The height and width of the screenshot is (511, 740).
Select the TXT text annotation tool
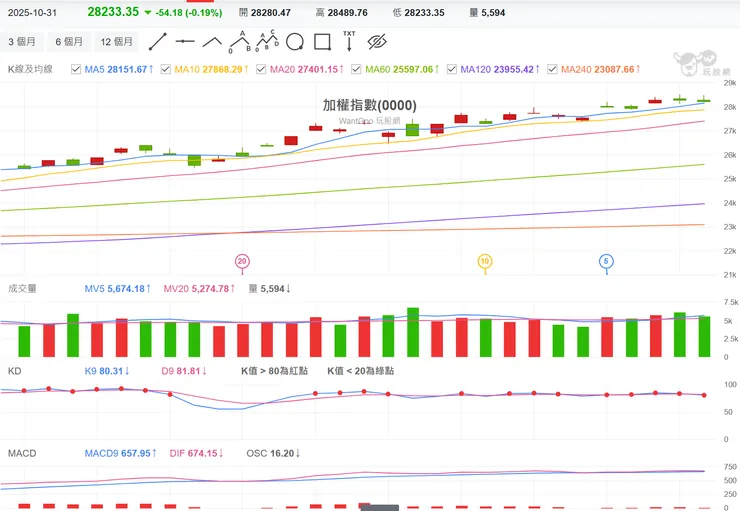[349, 41]
